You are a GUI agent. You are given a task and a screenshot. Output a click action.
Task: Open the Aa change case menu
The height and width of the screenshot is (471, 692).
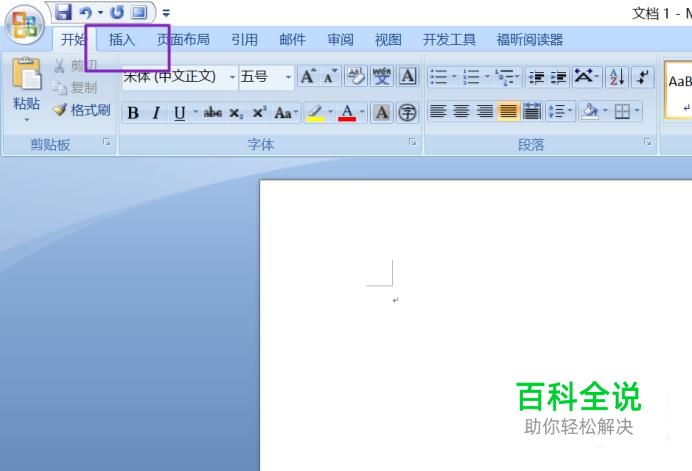coord(286,113)
